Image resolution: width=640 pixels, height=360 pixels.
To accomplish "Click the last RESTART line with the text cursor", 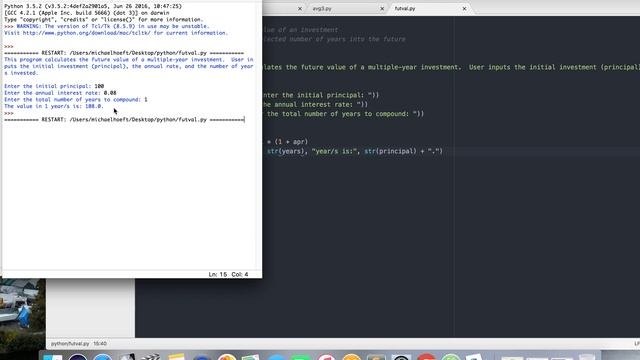I will [x=124, y=120].
